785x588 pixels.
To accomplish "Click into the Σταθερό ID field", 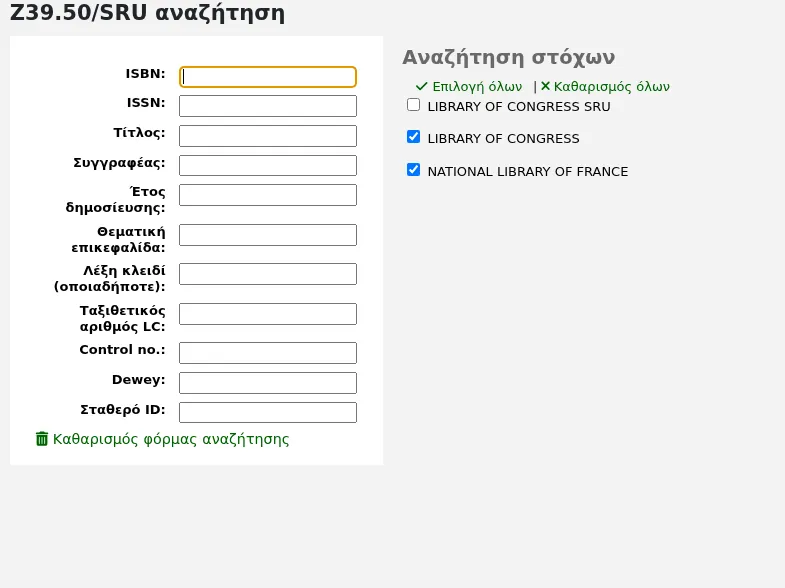I will click(268, 413).
